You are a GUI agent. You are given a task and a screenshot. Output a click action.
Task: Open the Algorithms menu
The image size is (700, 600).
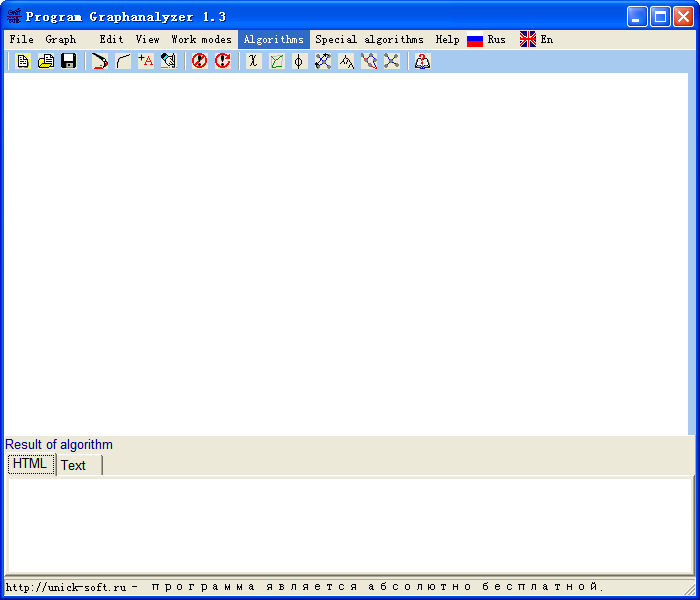point(274,39)
